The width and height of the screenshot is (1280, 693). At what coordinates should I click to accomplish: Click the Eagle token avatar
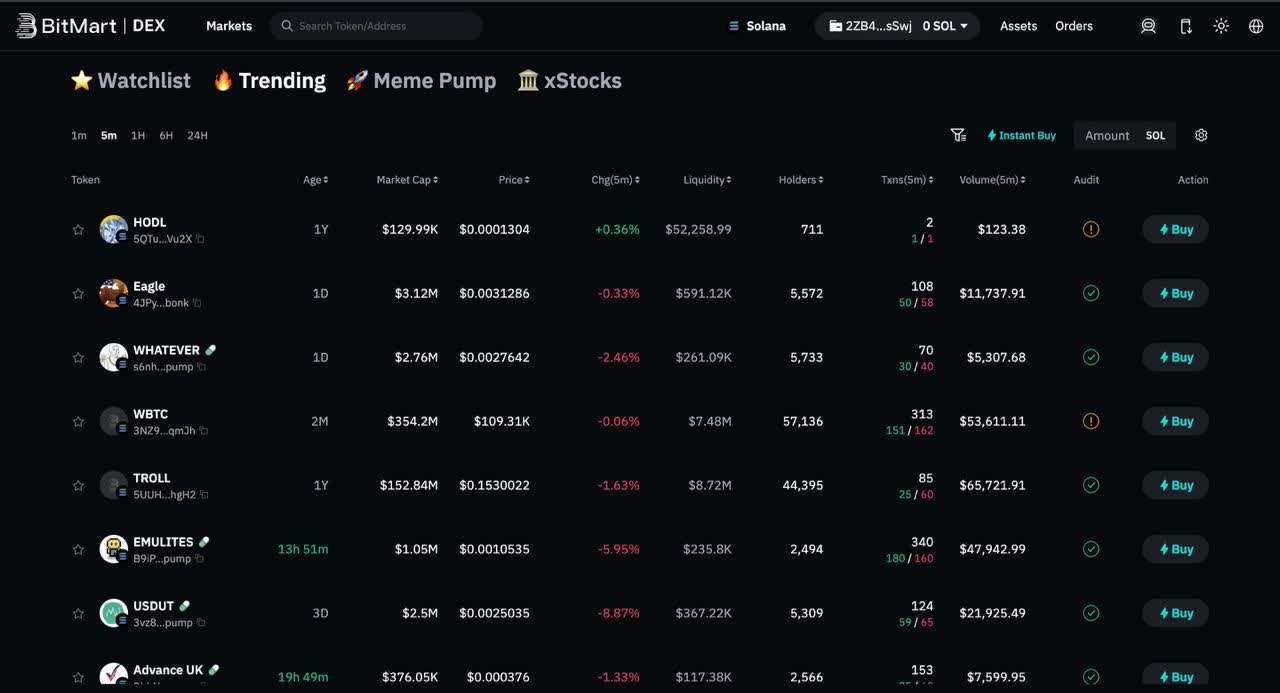click(113, 293)
